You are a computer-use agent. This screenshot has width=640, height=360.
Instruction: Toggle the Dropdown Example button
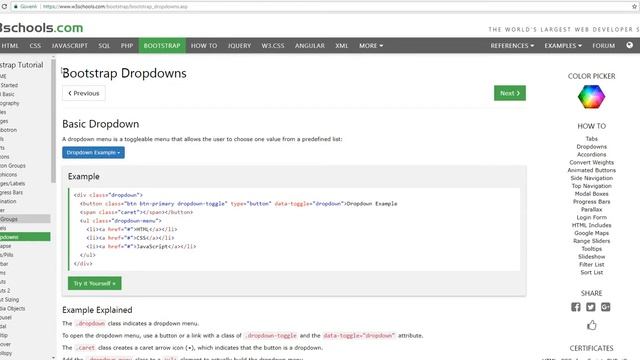pos(93,153)
